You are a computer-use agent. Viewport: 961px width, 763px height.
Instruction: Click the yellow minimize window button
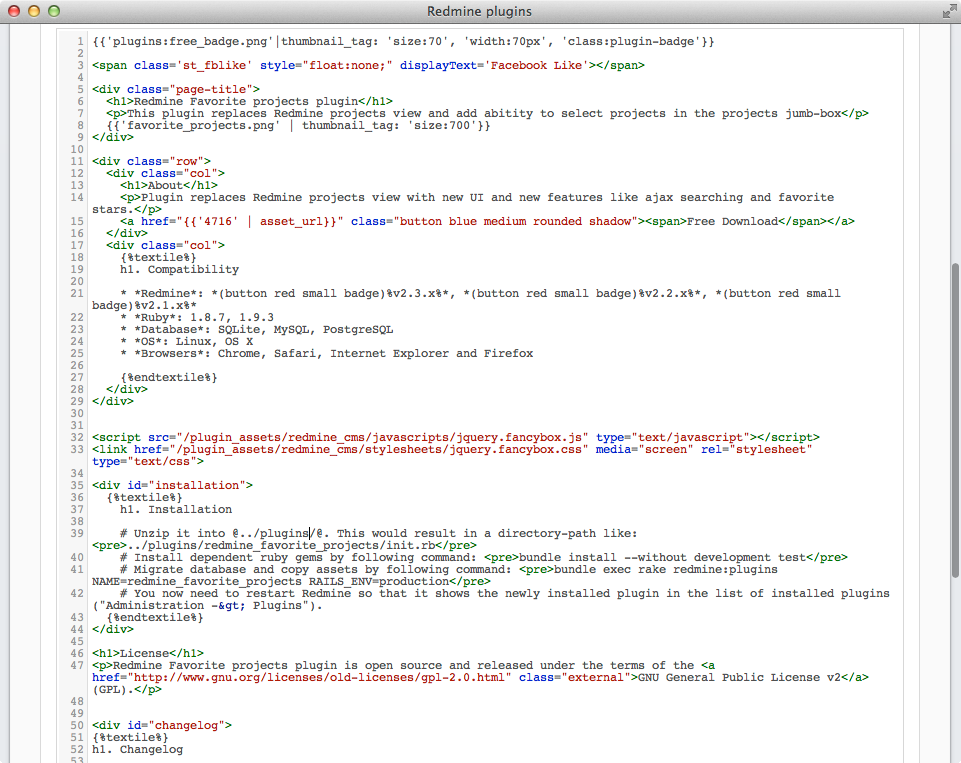[34, 11]
